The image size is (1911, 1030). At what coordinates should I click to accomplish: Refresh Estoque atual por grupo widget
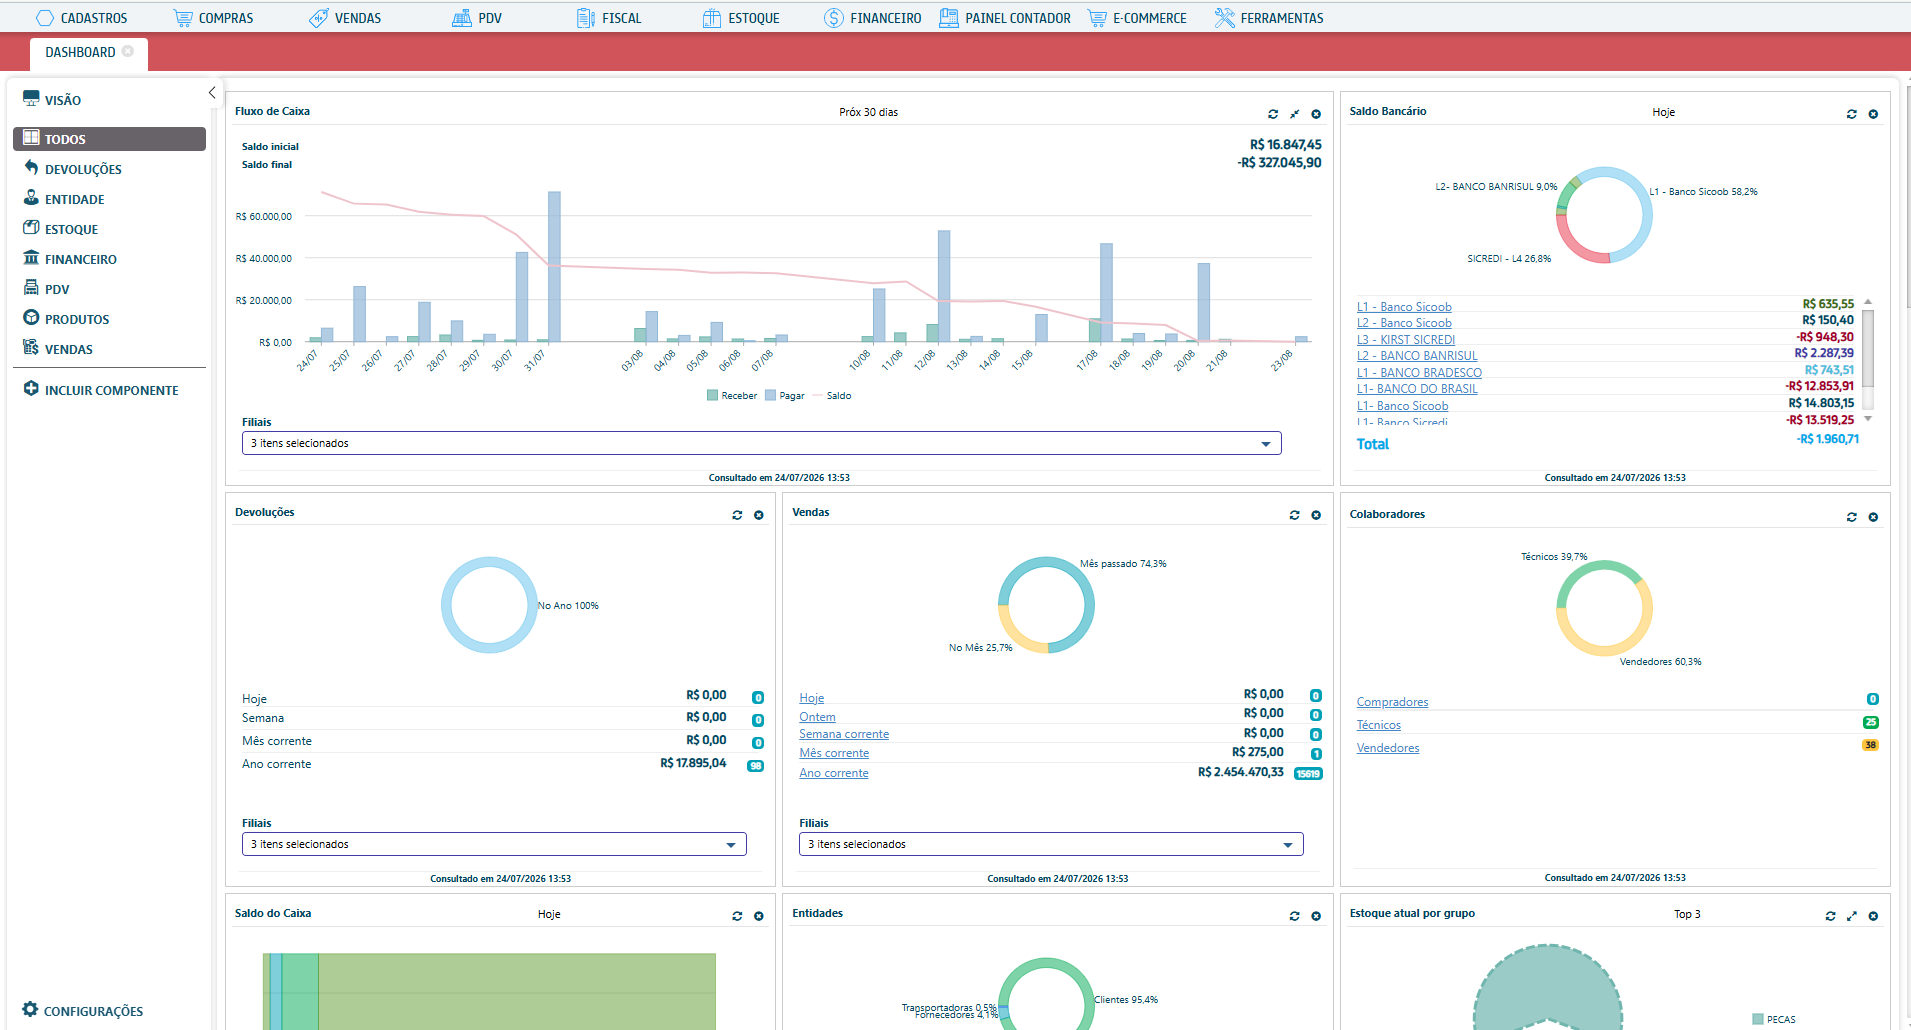(x=1830, y=916)
